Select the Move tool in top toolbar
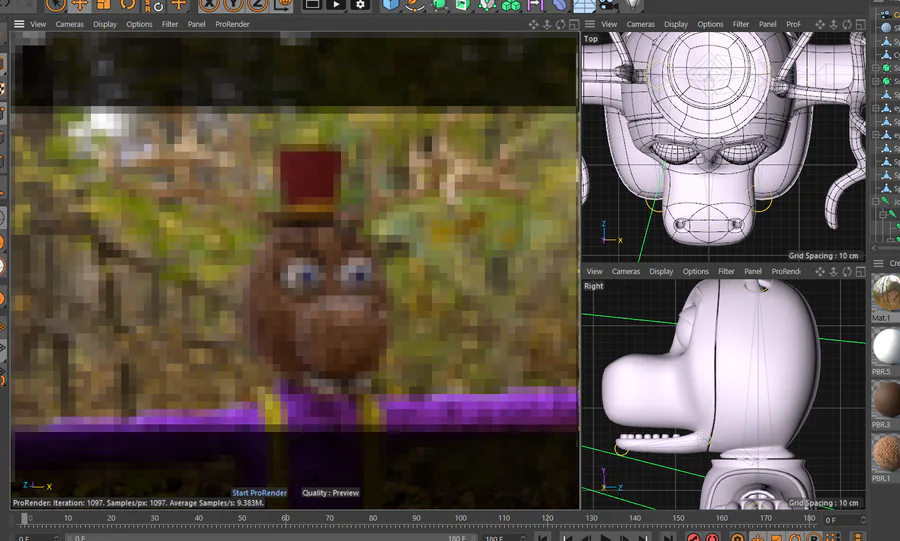Screen dimensions: 900x541 (80, 5)
